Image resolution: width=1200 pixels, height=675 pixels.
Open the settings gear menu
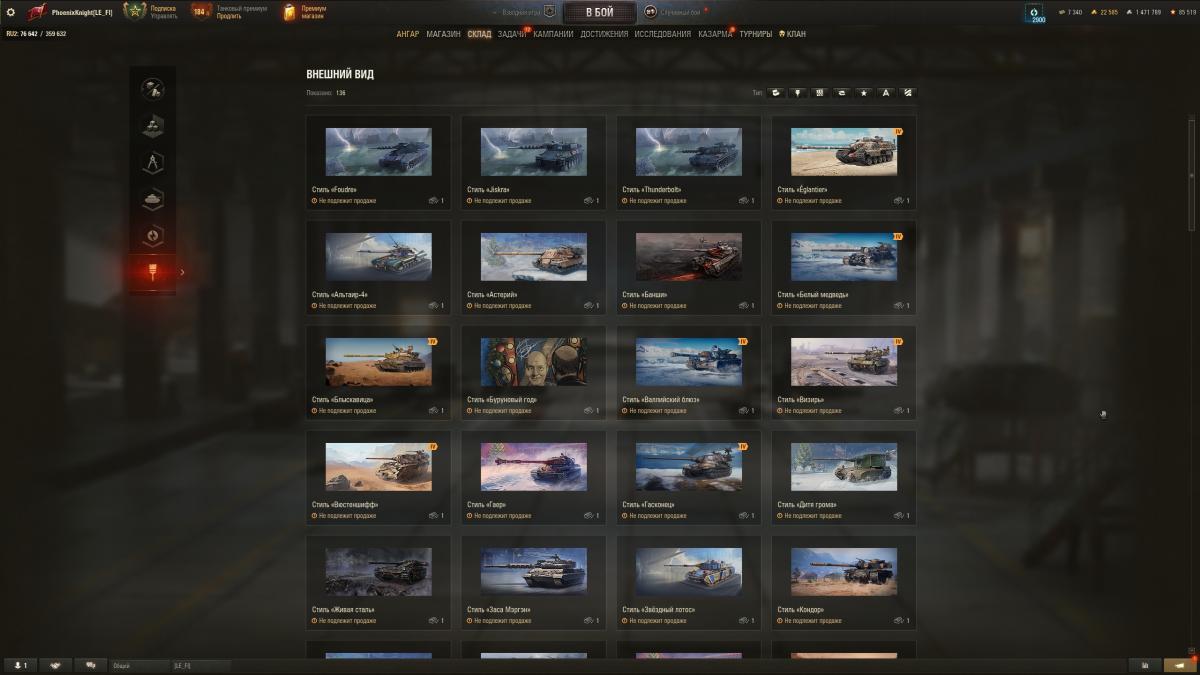click(11, 12)
